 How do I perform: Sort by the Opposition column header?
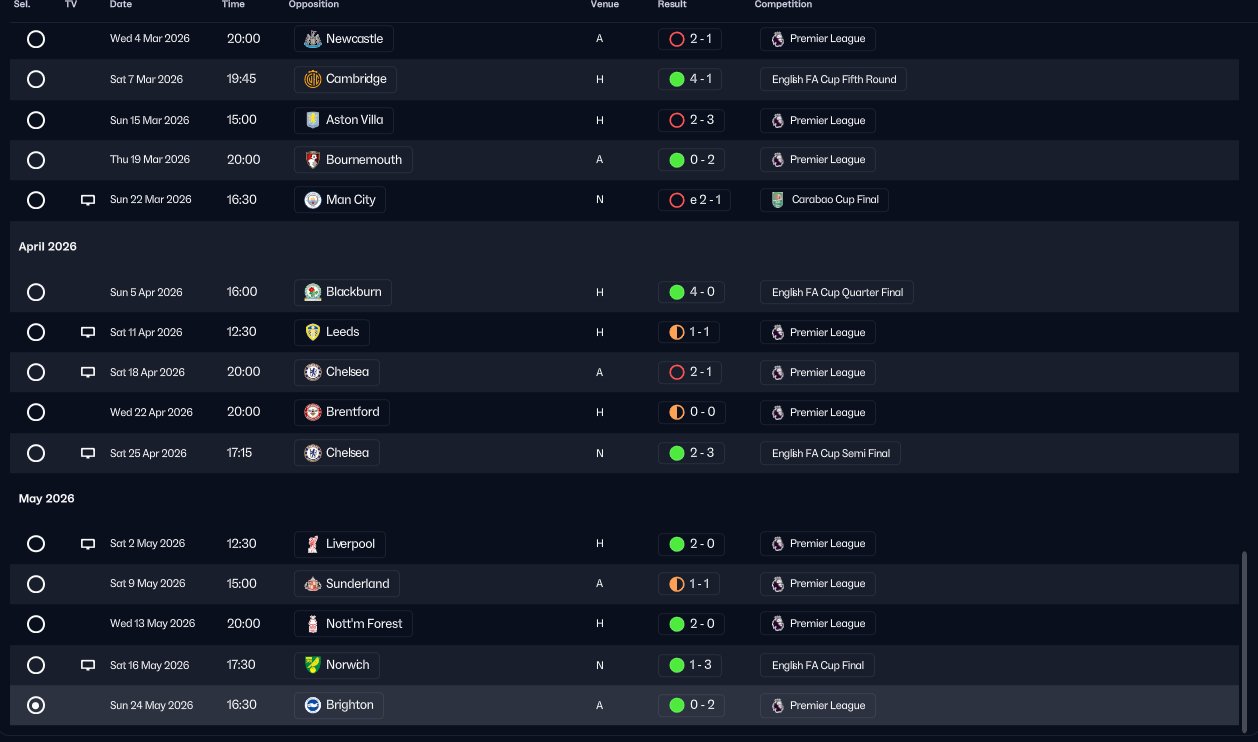(313, 5)
